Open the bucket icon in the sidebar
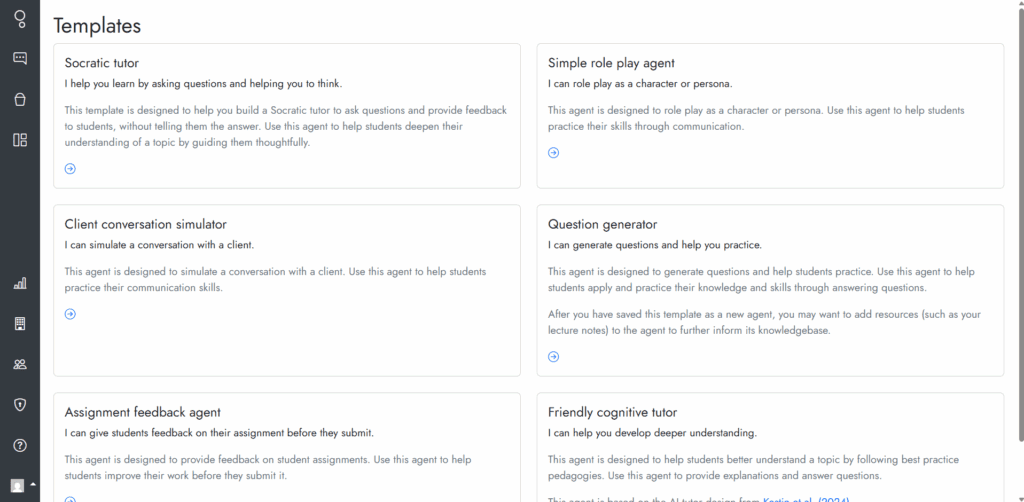This screenshot has width=1024, height=502. pos(20,99)
